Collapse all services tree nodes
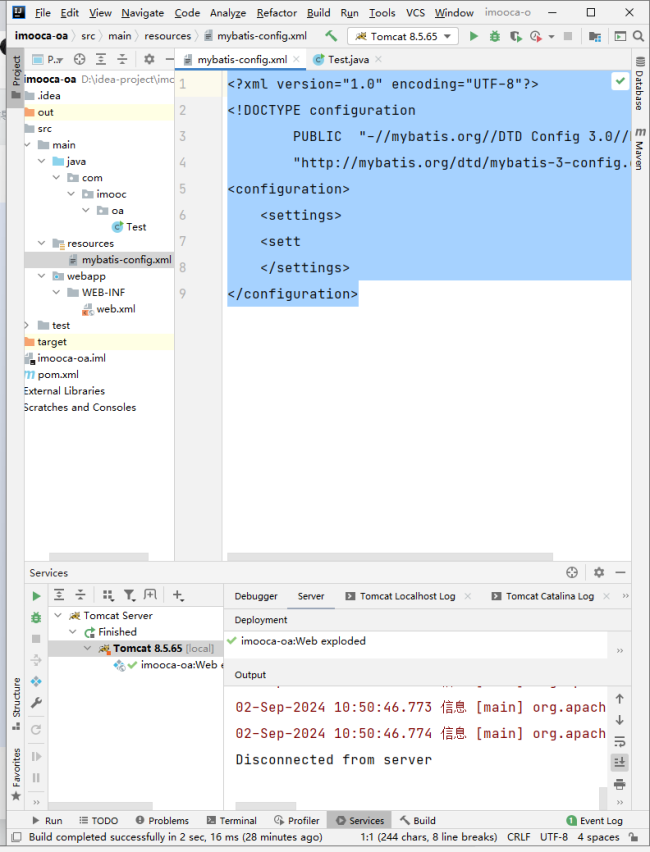Screen dimensions: 650x852 point(80,596)
